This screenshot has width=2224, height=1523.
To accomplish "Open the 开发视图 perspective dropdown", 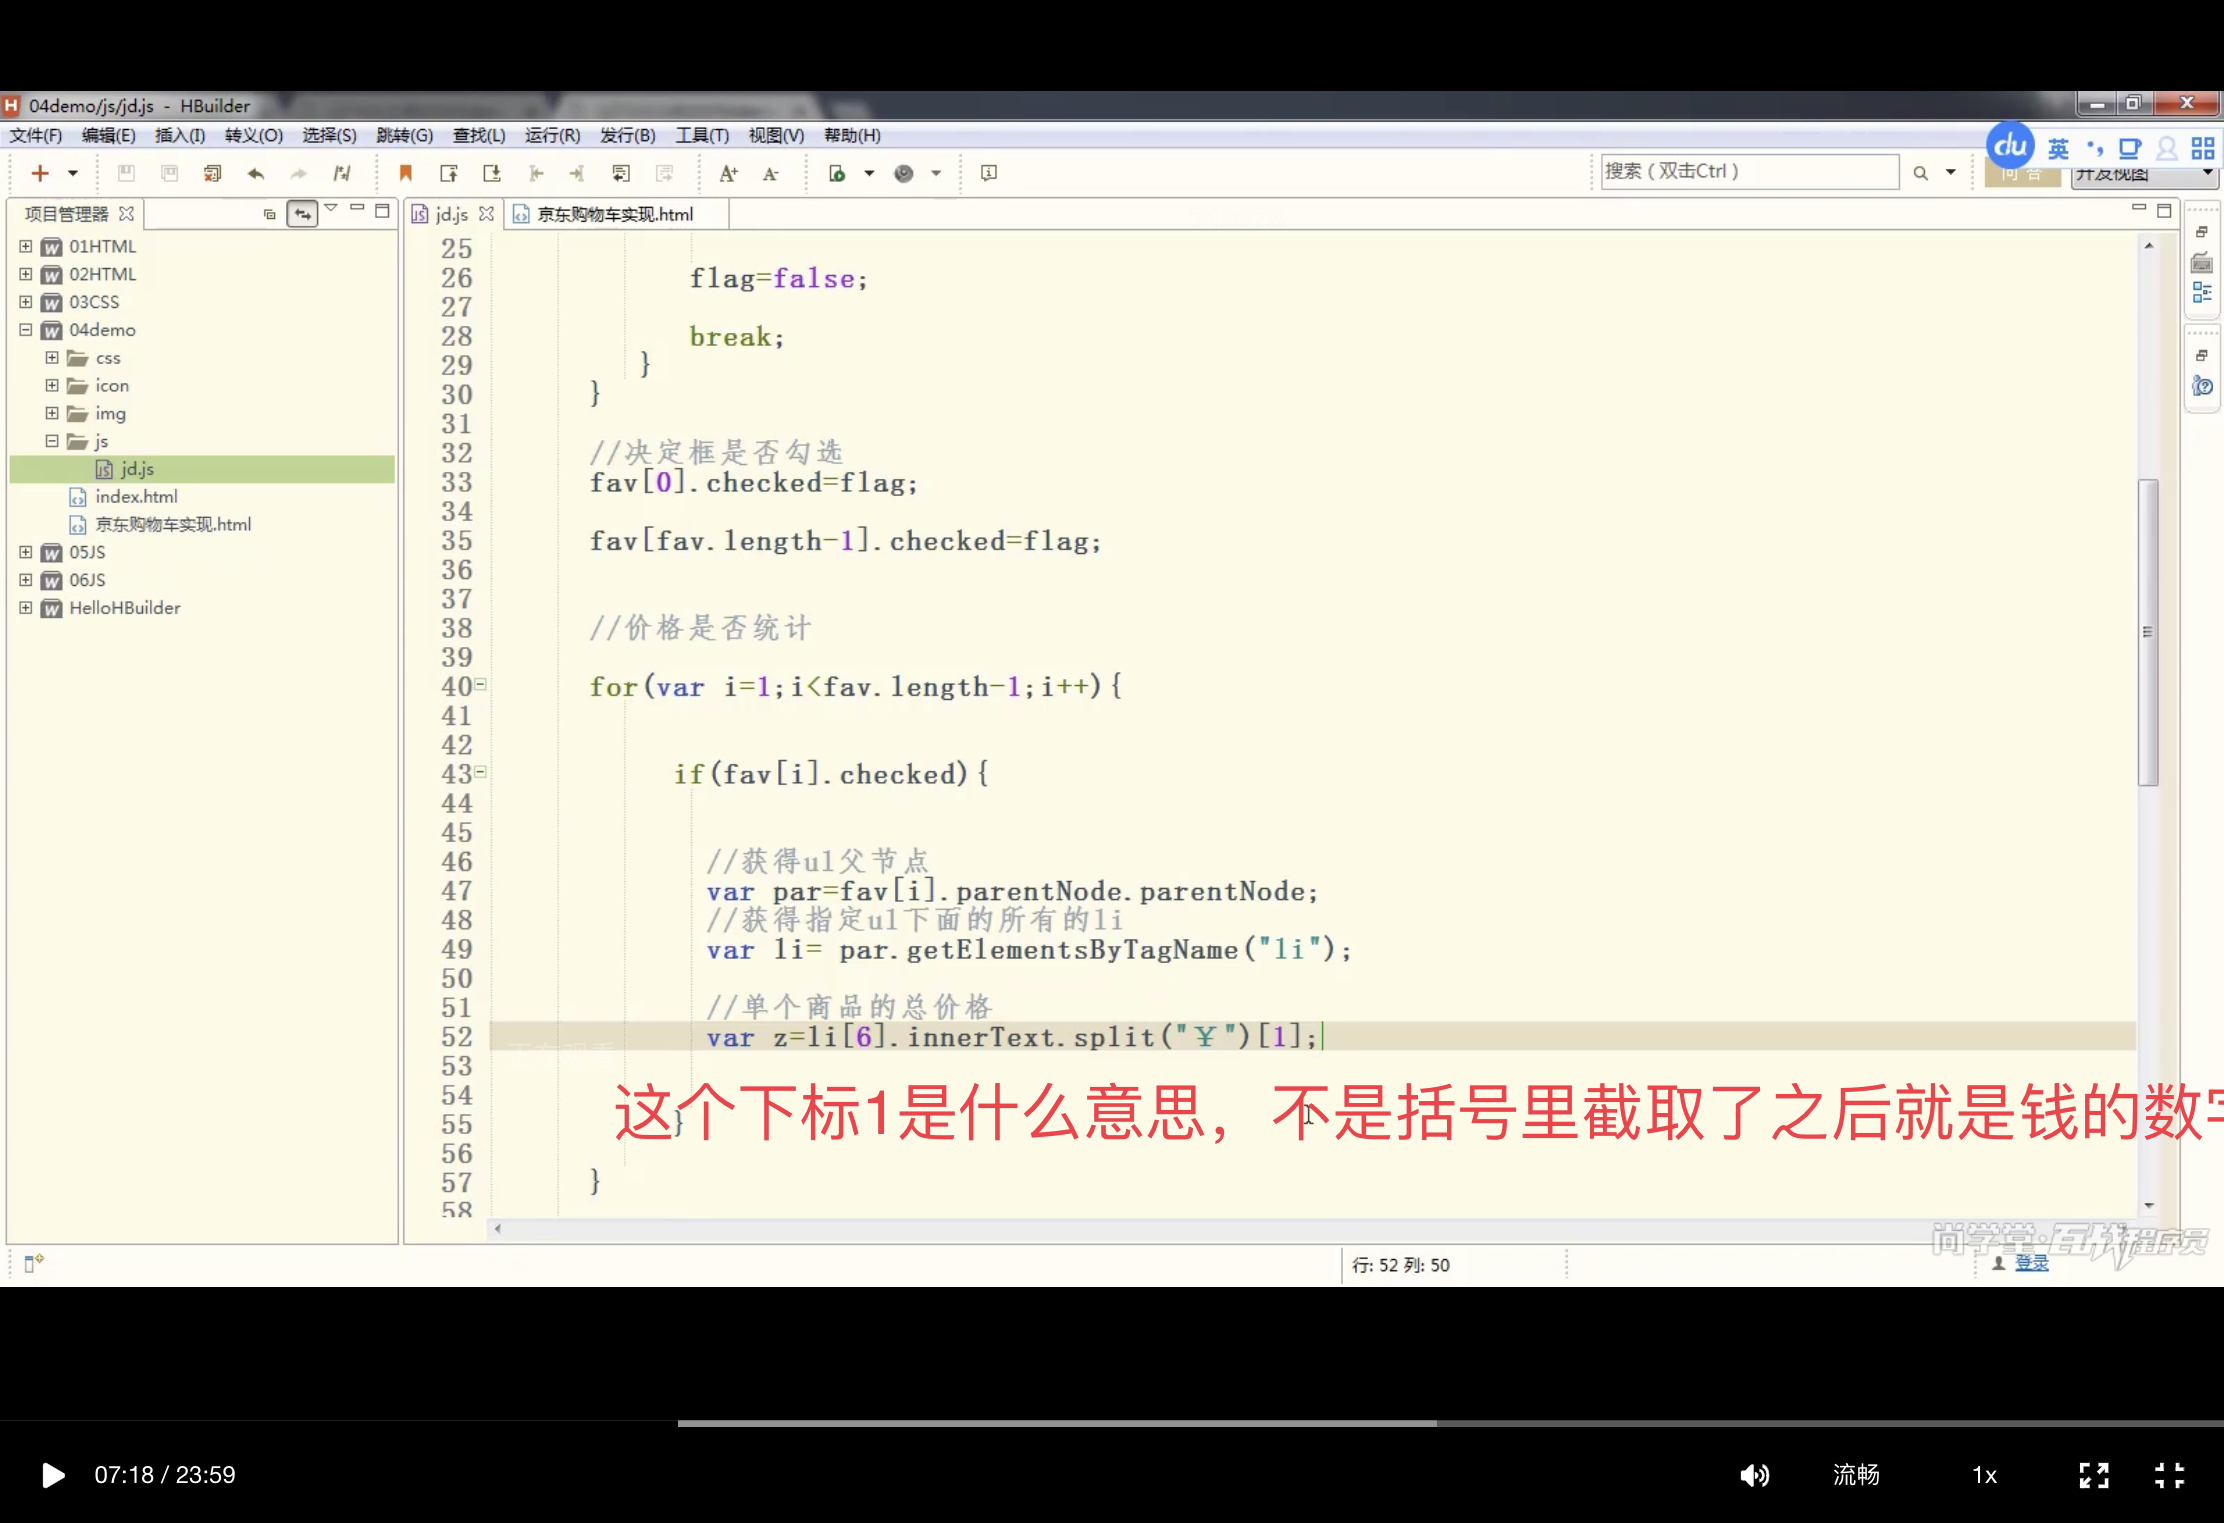I will [x=2143, y=174].
